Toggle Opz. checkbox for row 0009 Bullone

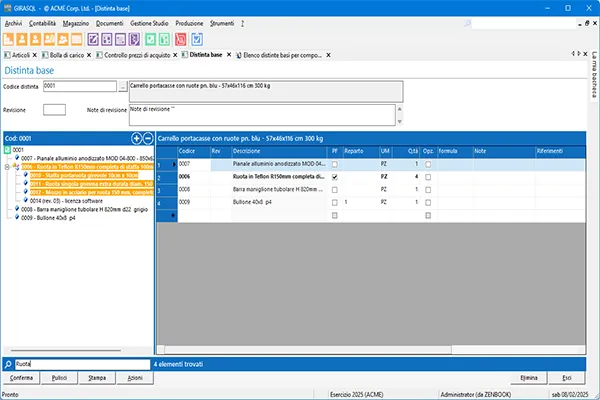428,202
